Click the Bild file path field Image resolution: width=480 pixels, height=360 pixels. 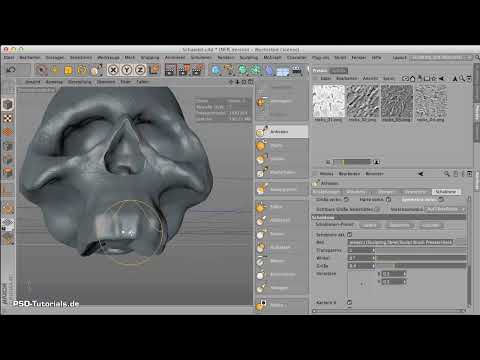(x=400, y=242)
